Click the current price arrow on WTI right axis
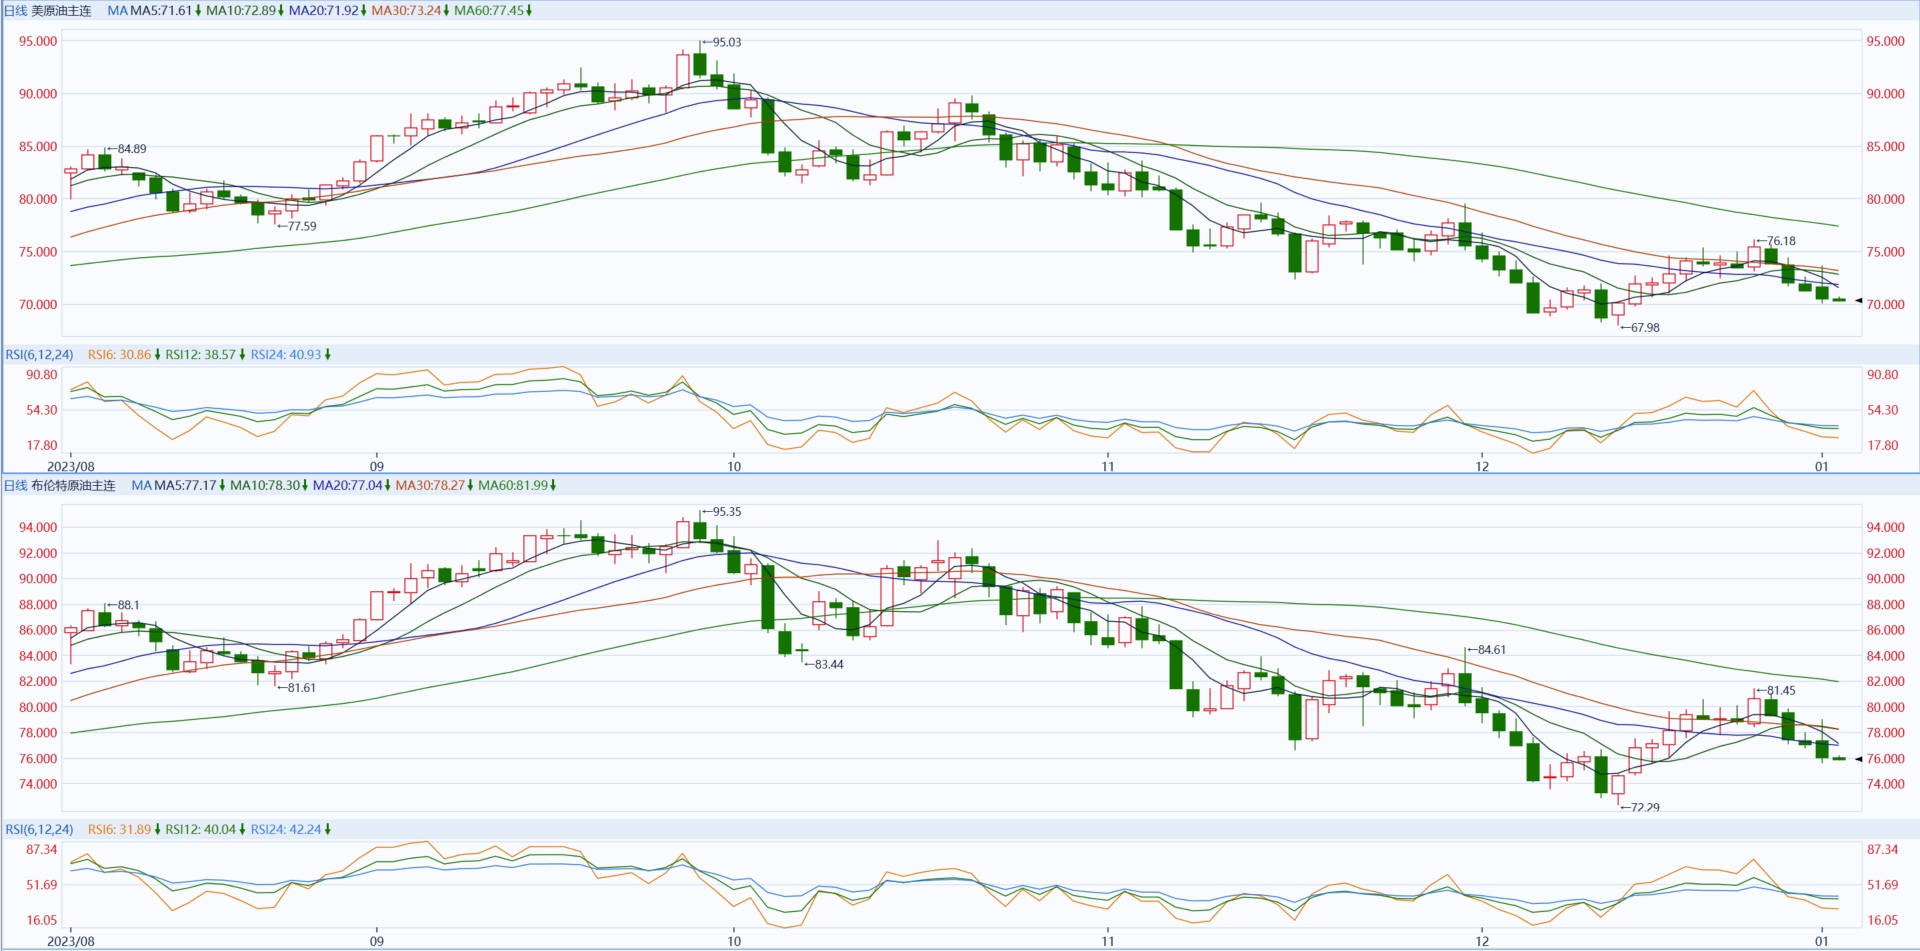 pyautogui.click(x=1859, y=300)
